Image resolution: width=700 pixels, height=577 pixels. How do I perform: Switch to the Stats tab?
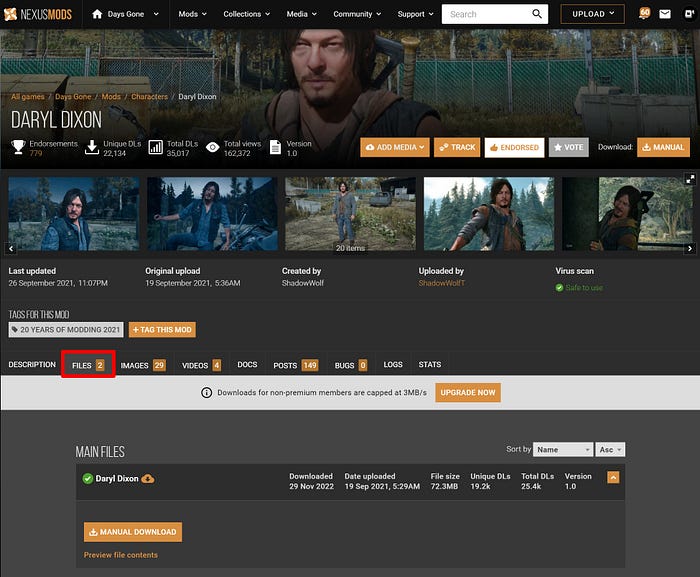(429, 364)
